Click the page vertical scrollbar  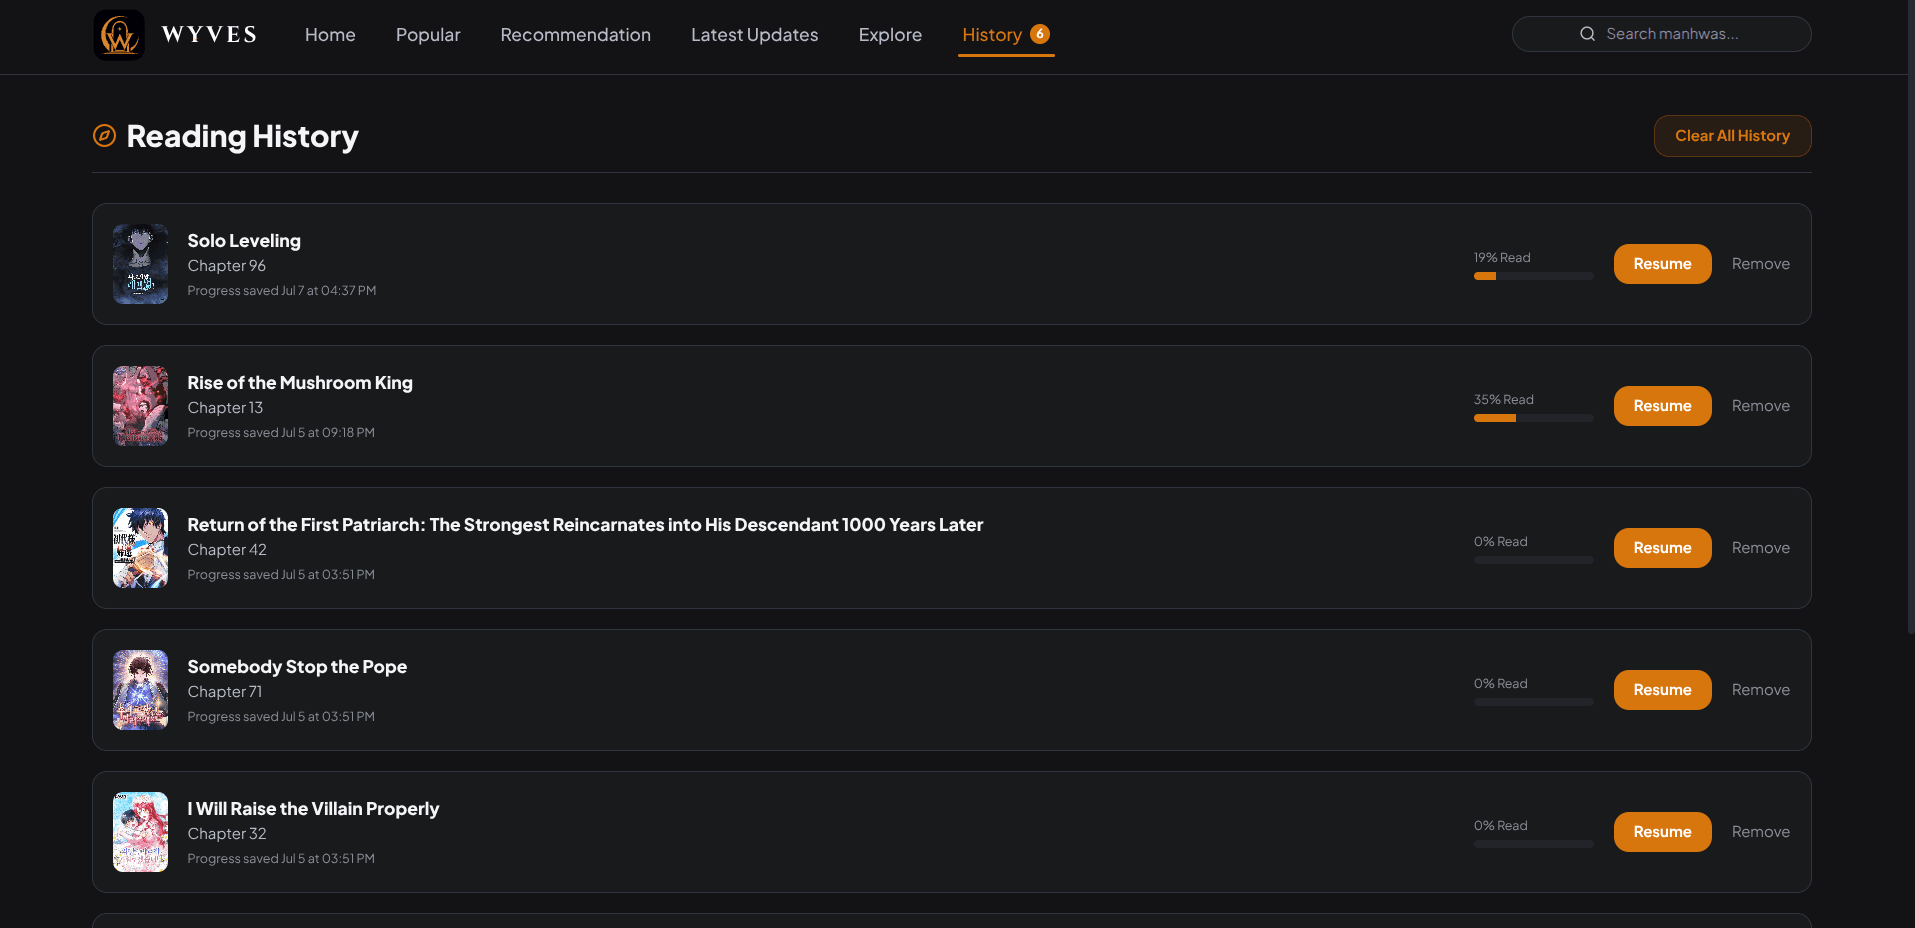click(x=1911, y=316)
